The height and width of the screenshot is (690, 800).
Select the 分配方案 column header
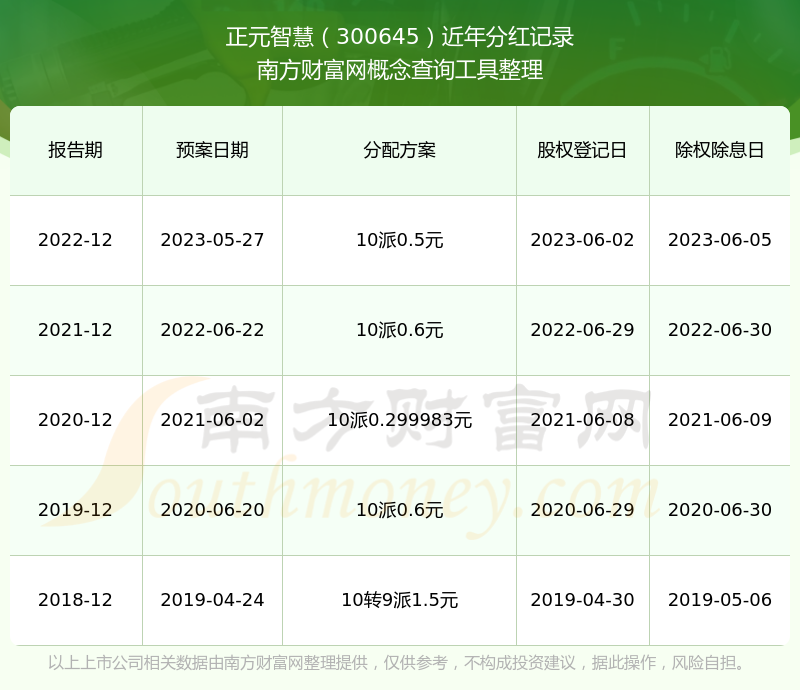click(399, 150)
